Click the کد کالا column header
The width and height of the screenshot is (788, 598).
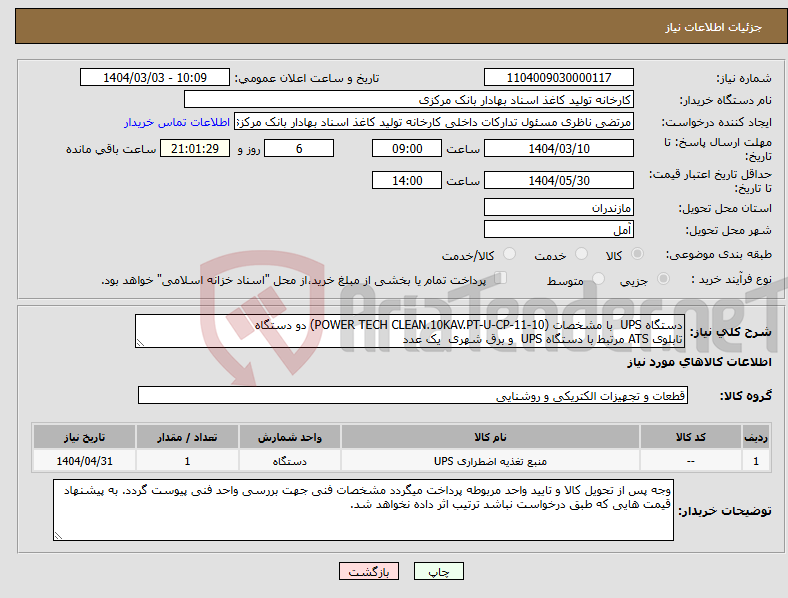691,437
